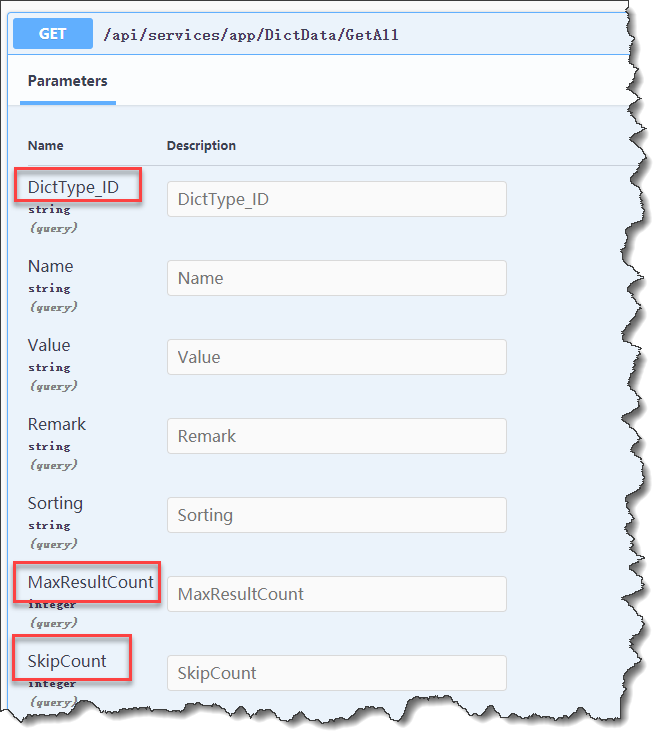Image resolution: width=667 pixels, height=744 pixels.
Task: Click the Value parameter name label
Action: [49, 345]
